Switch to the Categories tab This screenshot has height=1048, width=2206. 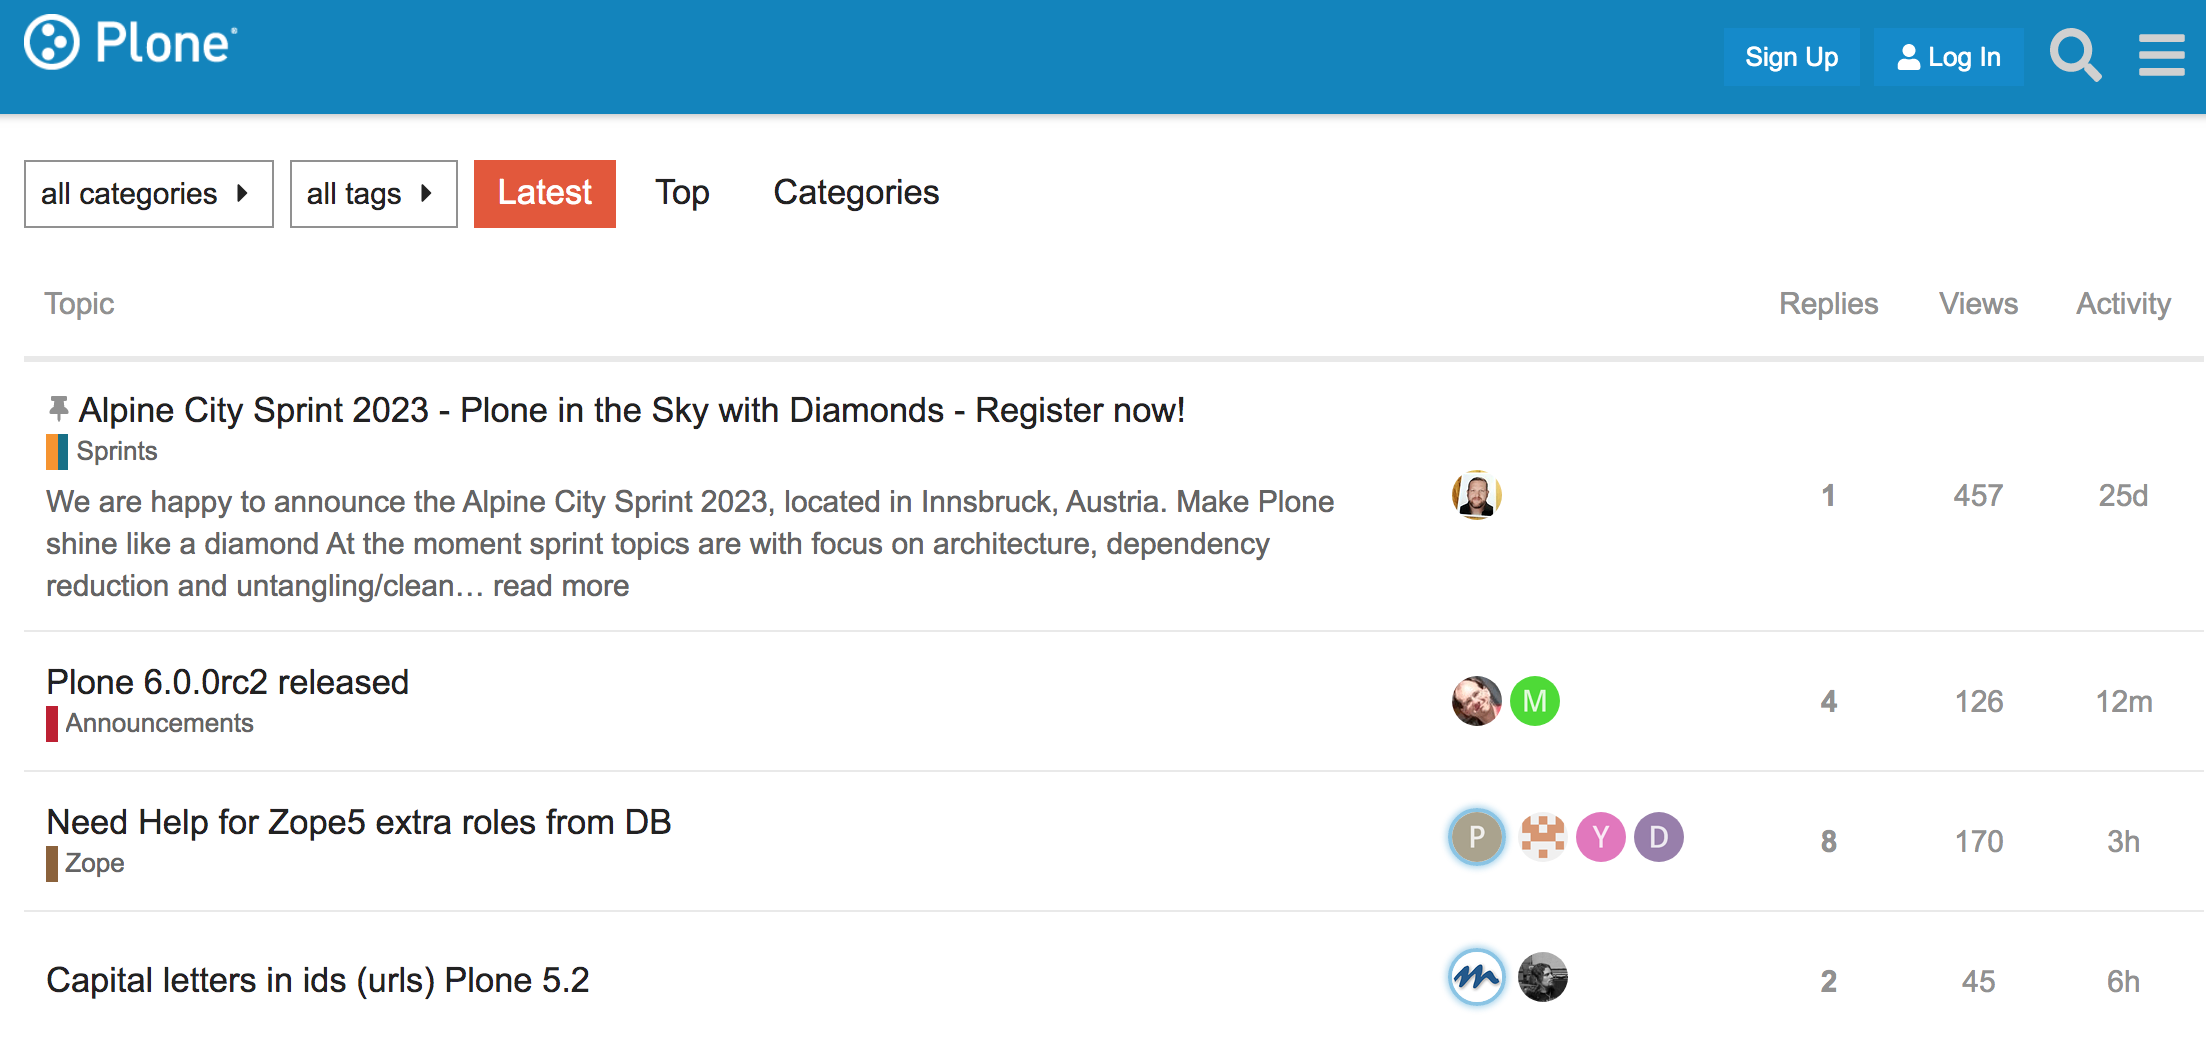pyautogui.click(x=856, y=193)
